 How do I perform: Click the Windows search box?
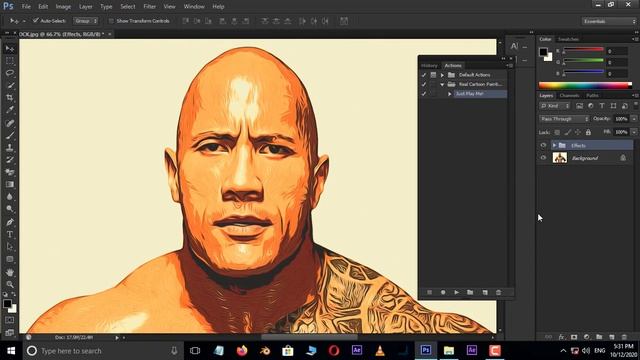[102, 351]
